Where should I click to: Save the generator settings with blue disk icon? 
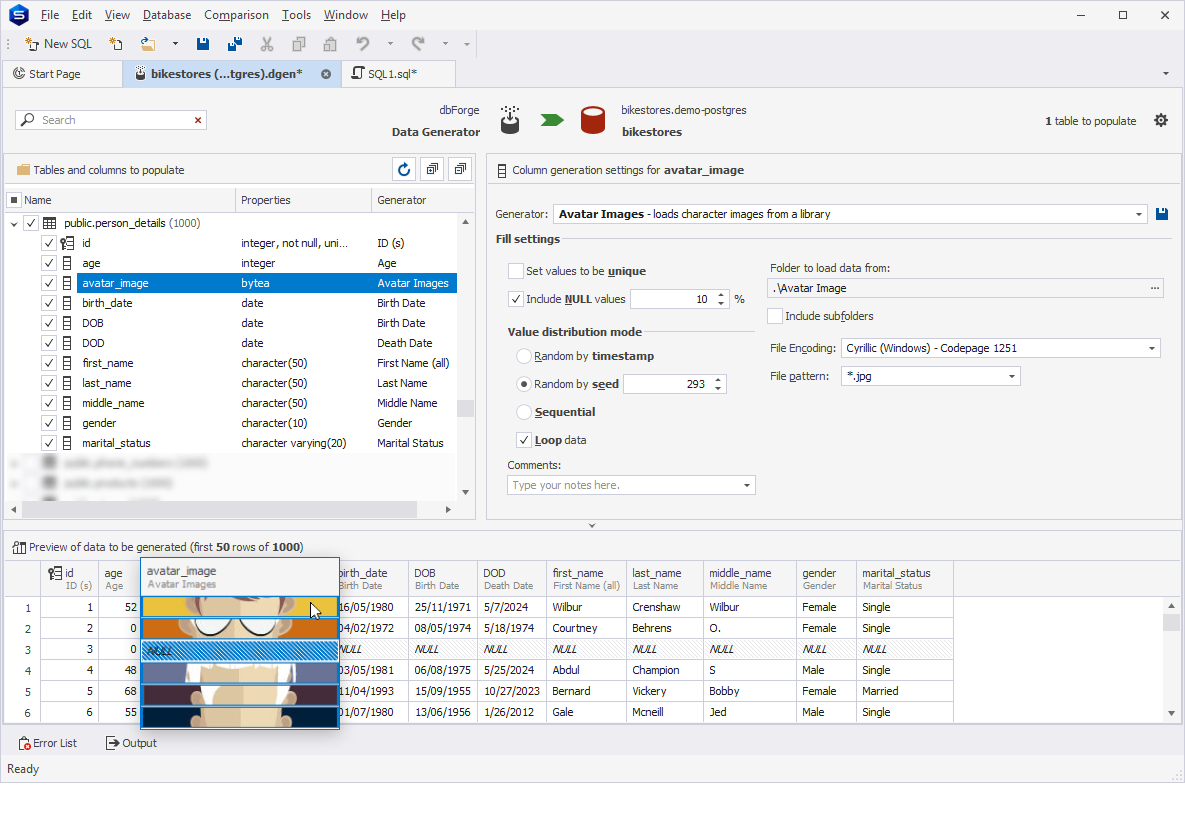pos(1162,214)
